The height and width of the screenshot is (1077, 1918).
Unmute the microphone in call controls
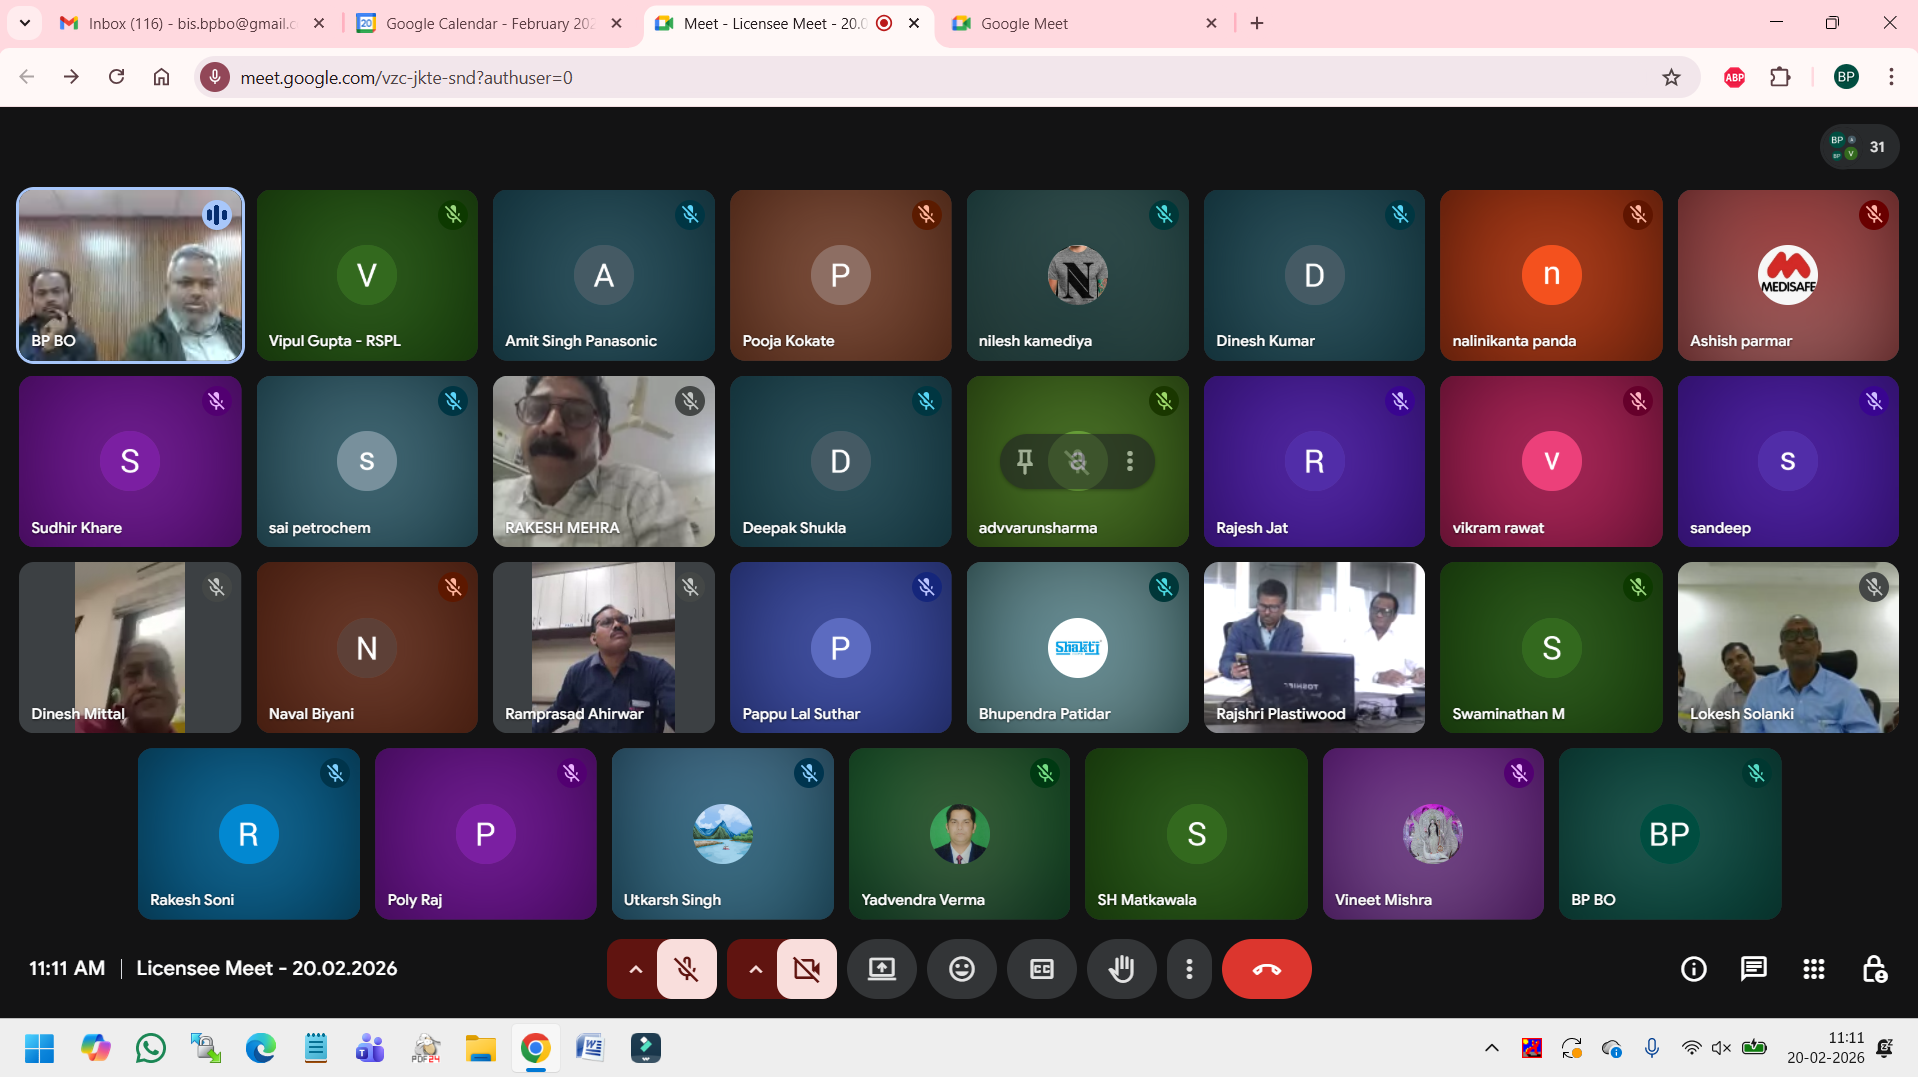pyautogui.click(x=687, y=968)
